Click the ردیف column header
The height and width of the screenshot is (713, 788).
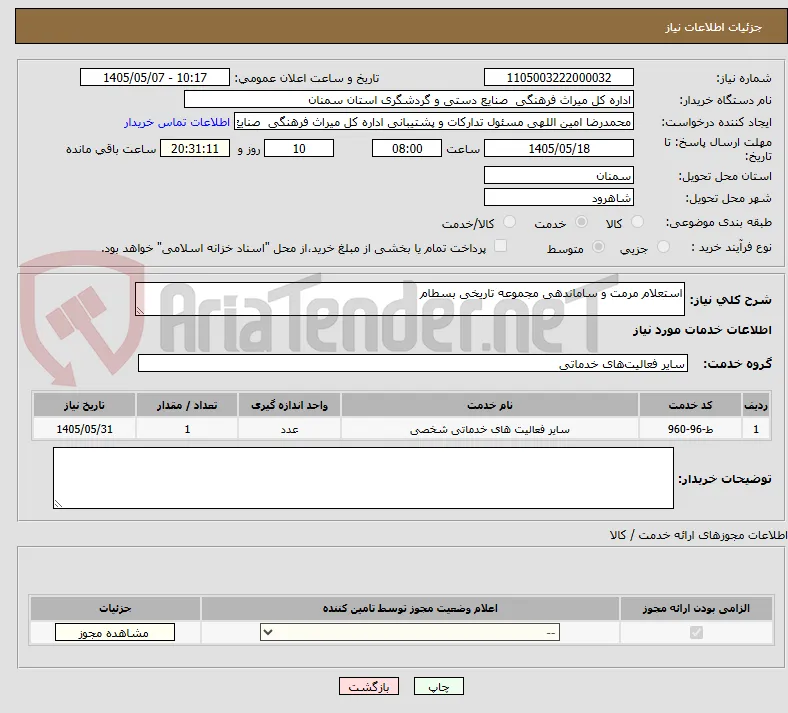[756, 405]
